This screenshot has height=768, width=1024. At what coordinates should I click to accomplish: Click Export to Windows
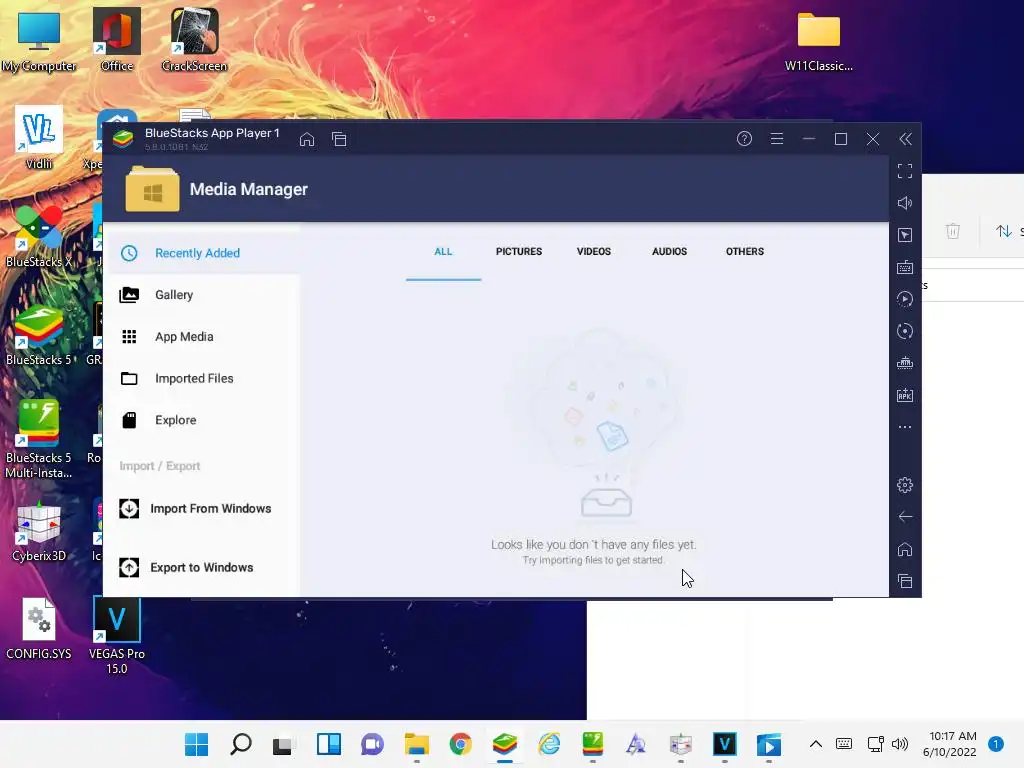[x=202, y=568]
